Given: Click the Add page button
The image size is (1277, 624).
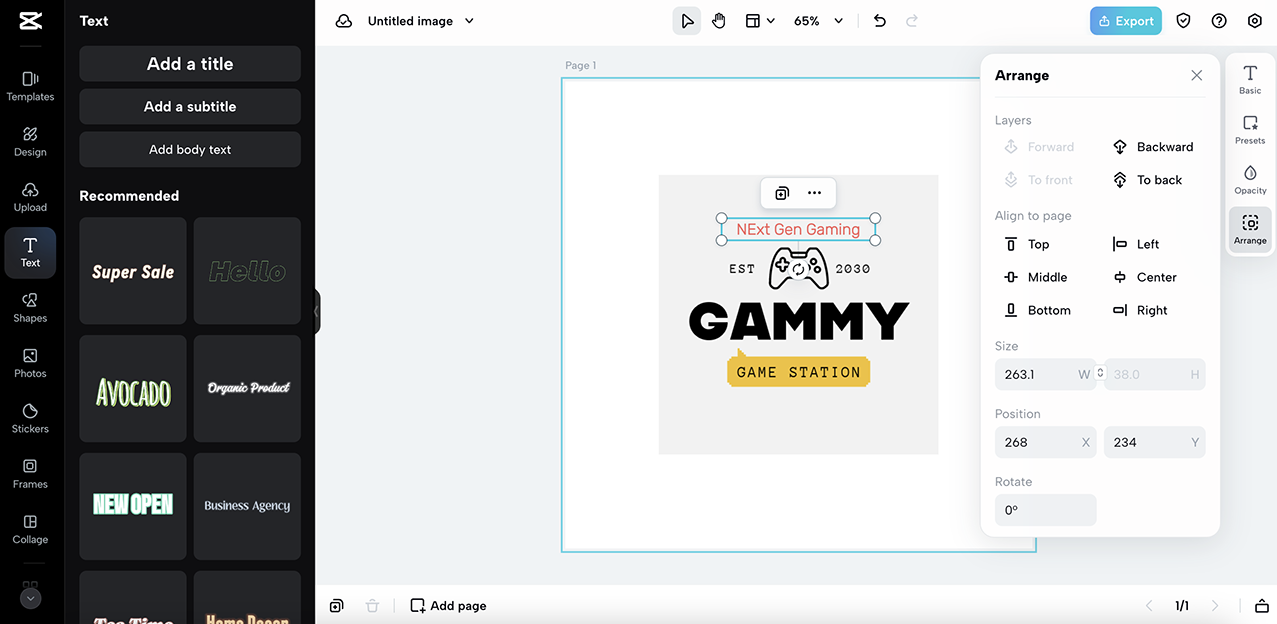Looking at the screenshot, I should (448, 606).
